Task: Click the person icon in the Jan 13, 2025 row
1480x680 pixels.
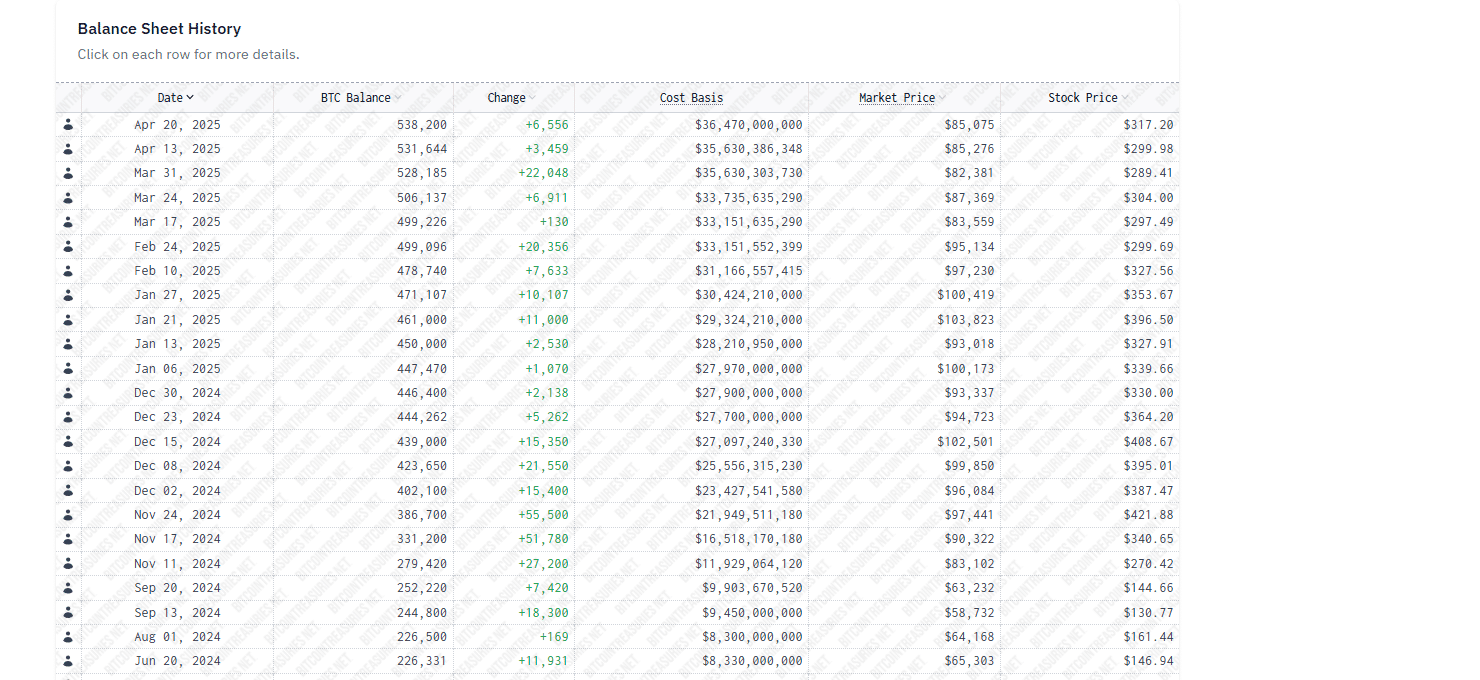Action: pos(68,344)
